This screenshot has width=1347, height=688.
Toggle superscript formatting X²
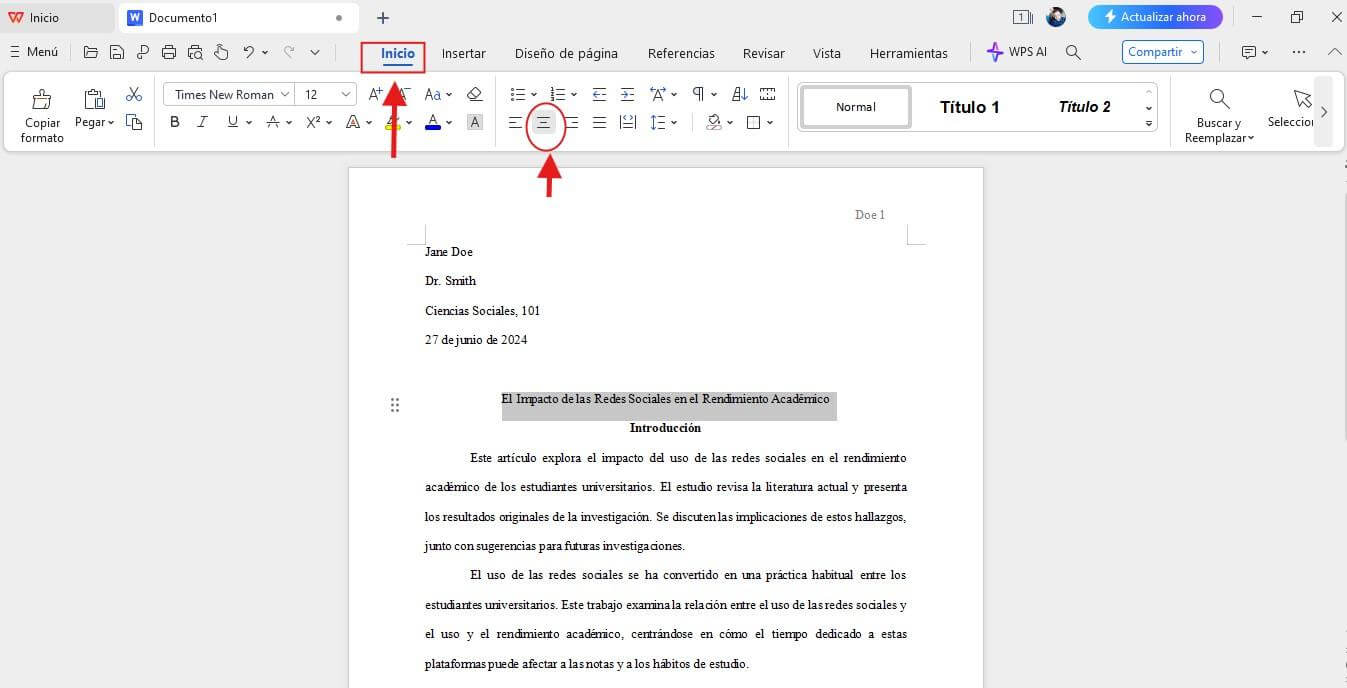pyautogui.click(x=311, y=121)
